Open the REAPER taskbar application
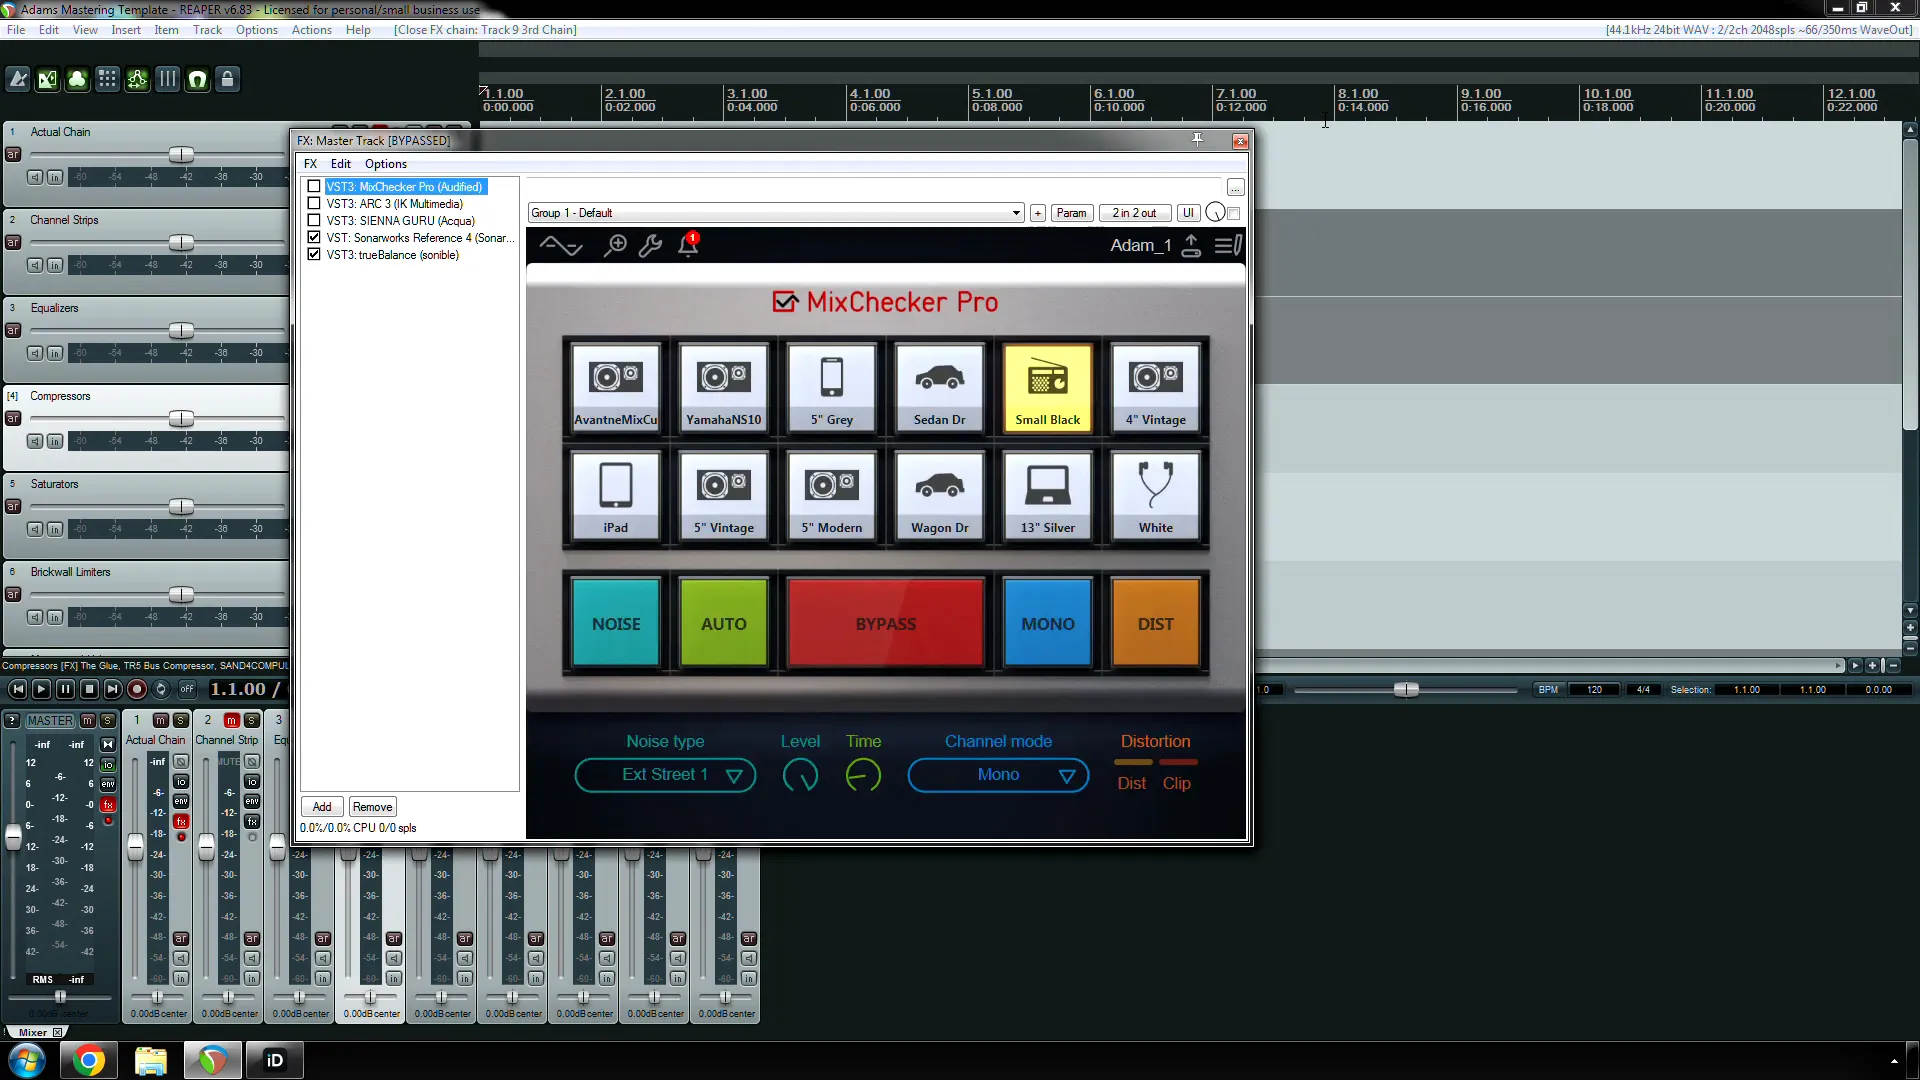1920x1080 pixels. click(x=212, y=1060)
